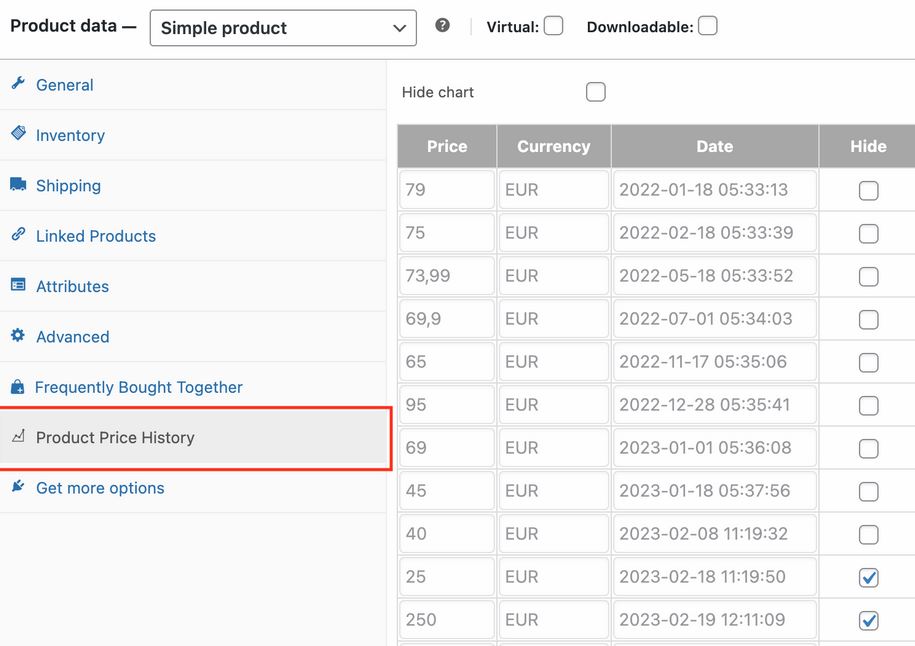The width and height of the screenshot is (915, 646).
Task: Enable the Downloadable checkbox
Action: 707,26
